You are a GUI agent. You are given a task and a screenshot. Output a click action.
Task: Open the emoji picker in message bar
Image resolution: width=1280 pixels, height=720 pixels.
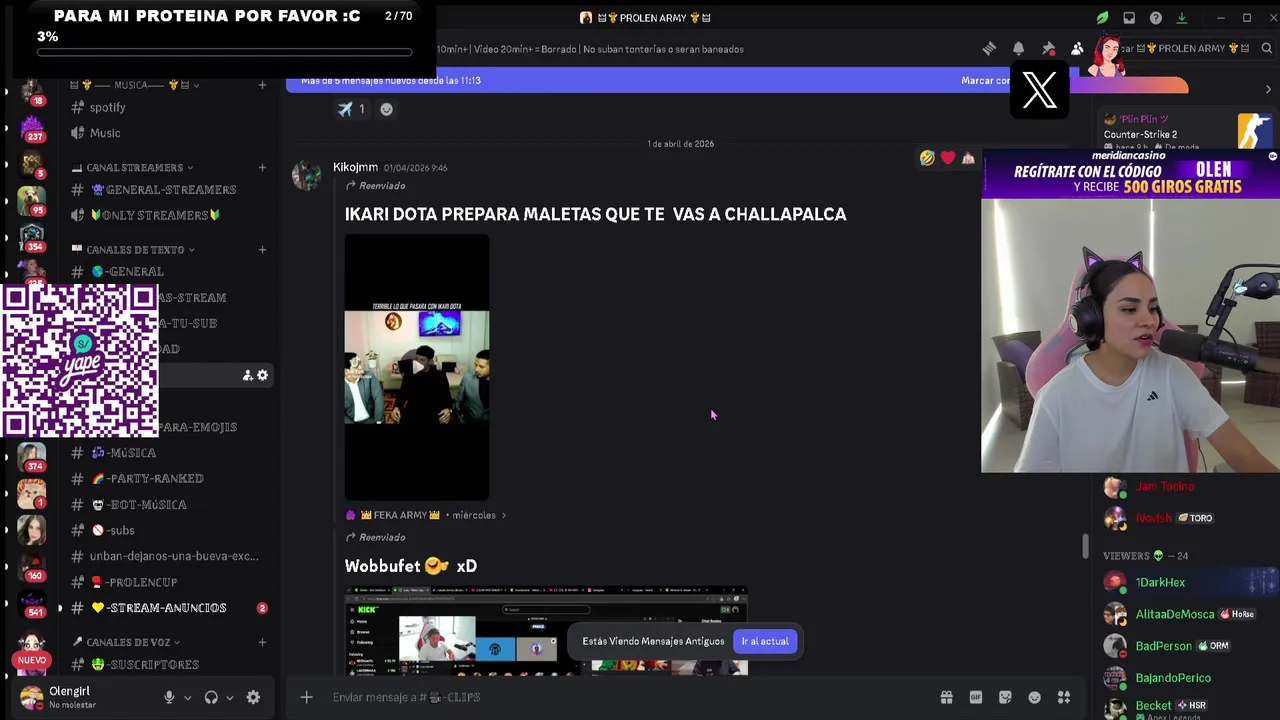coord(1035,697)
